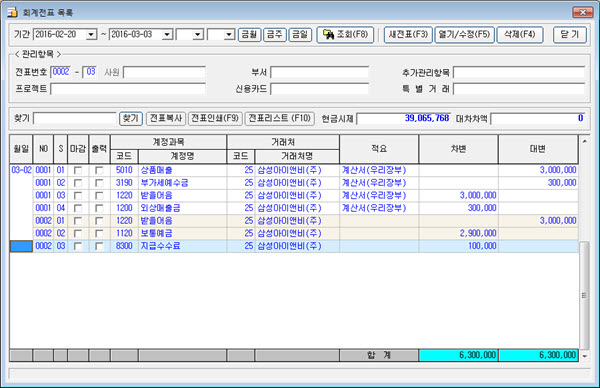Toggle the 출력 checkbox on row 0002 01
600x388 pixels.
click(x=99, y=221)
